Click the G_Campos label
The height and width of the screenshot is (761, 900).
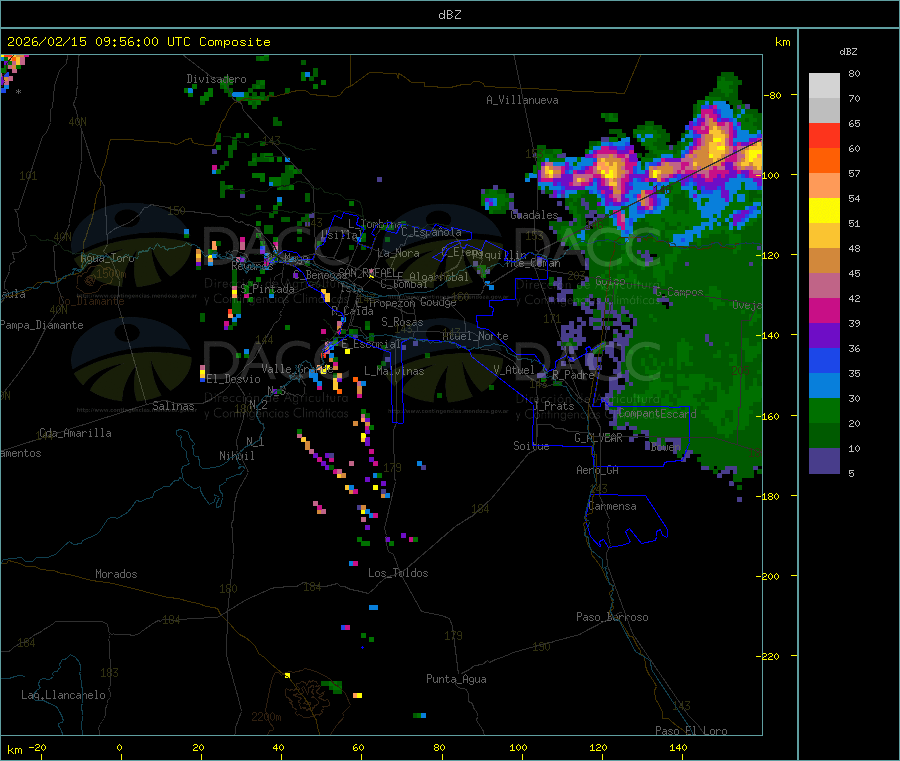679,292
